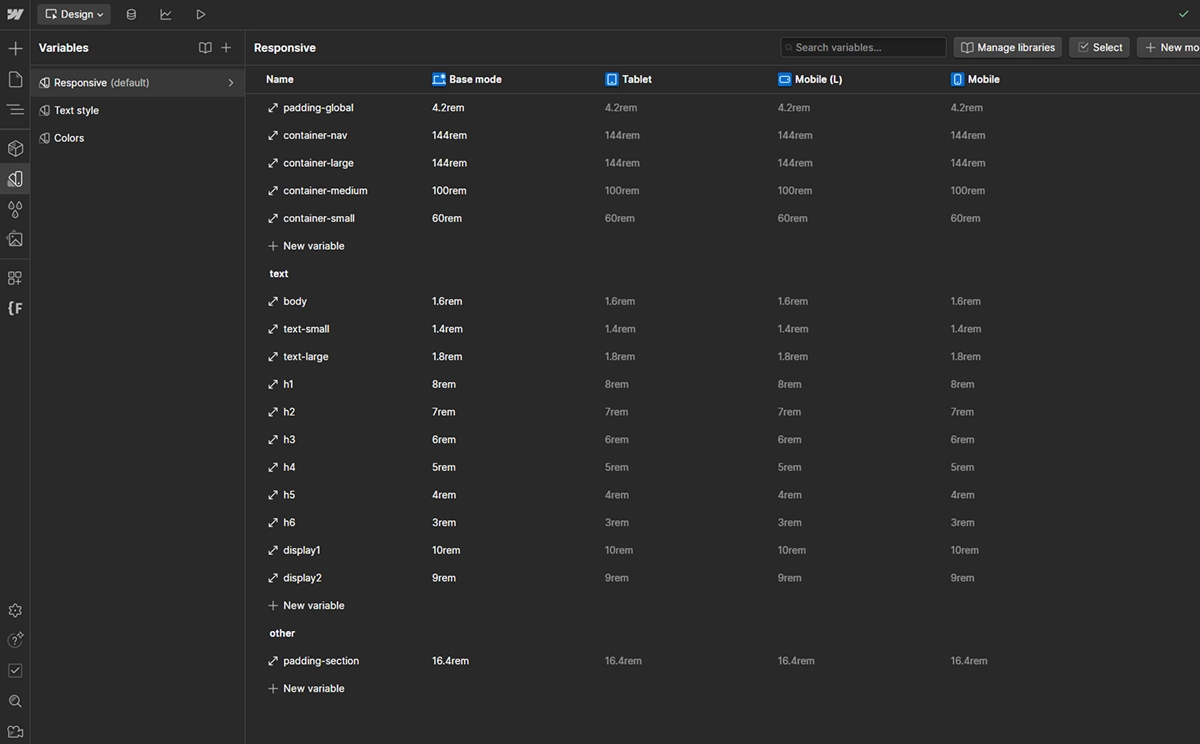The height and width of the screenshot is (744, 1200).
Task: Open the Audit checklist panel
Action: point(15,671)
